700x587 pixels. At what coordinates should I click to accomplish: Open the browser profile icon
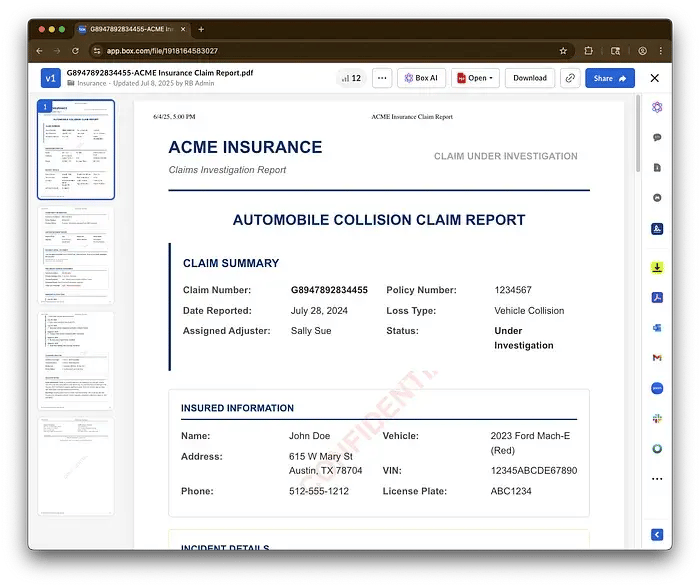(642, 51)
